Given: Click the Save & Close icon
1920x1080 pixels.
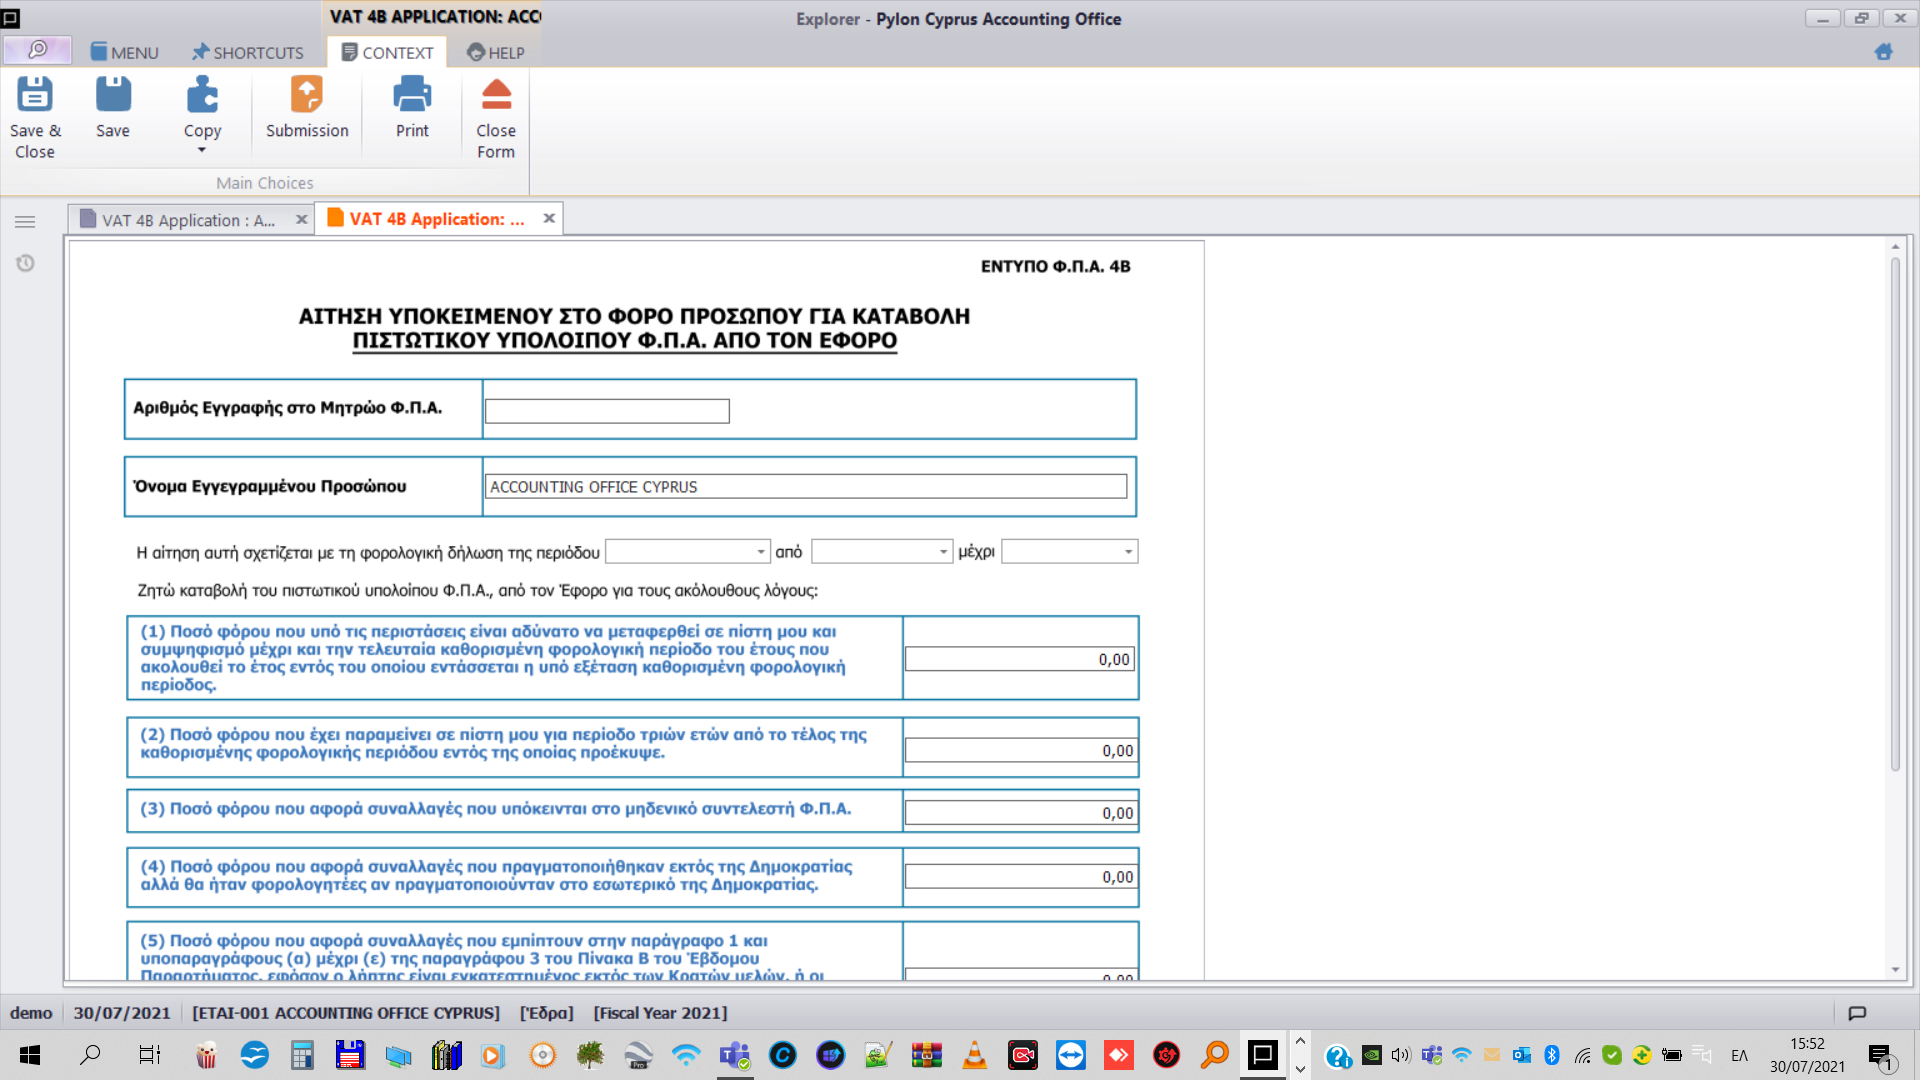Looking at the screenshot, I should (35, 96).
